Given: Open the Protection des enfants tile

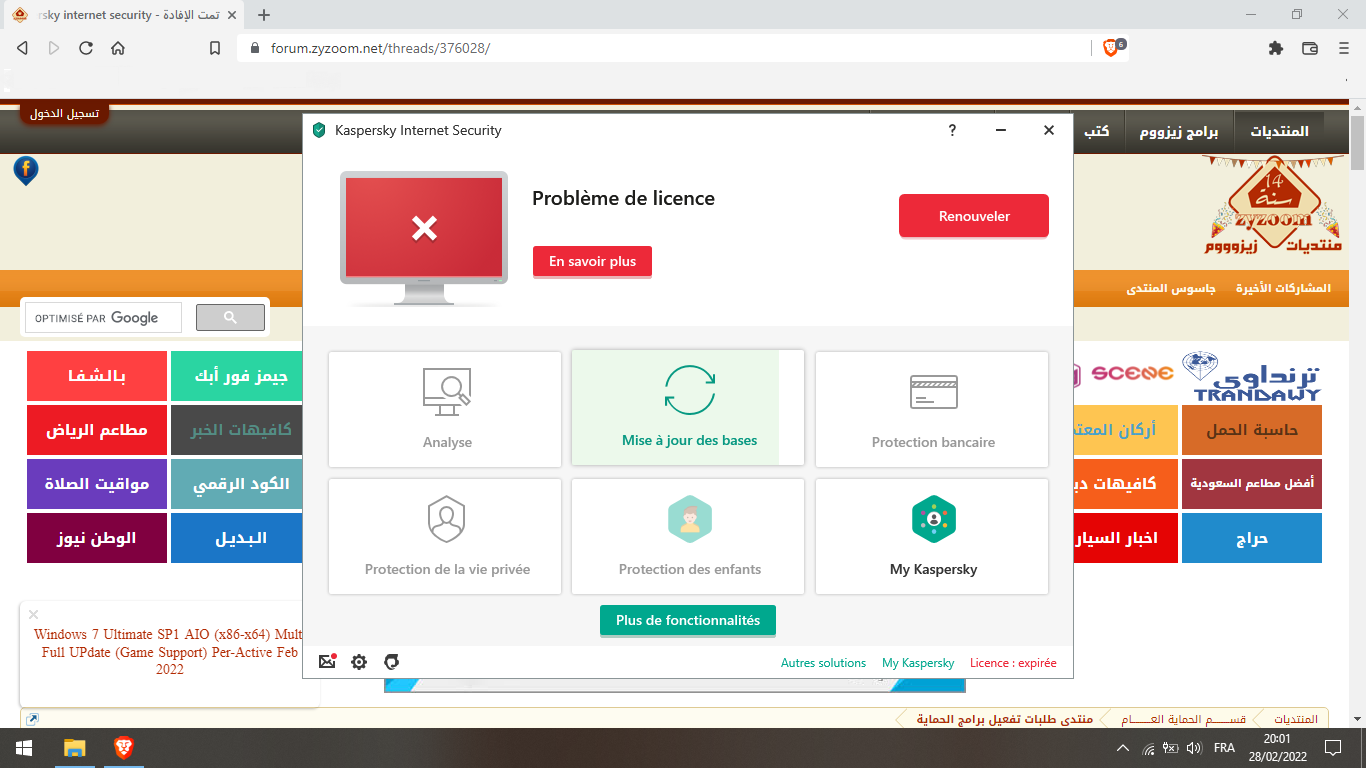Looking at the screenshot, I should 688,536.
